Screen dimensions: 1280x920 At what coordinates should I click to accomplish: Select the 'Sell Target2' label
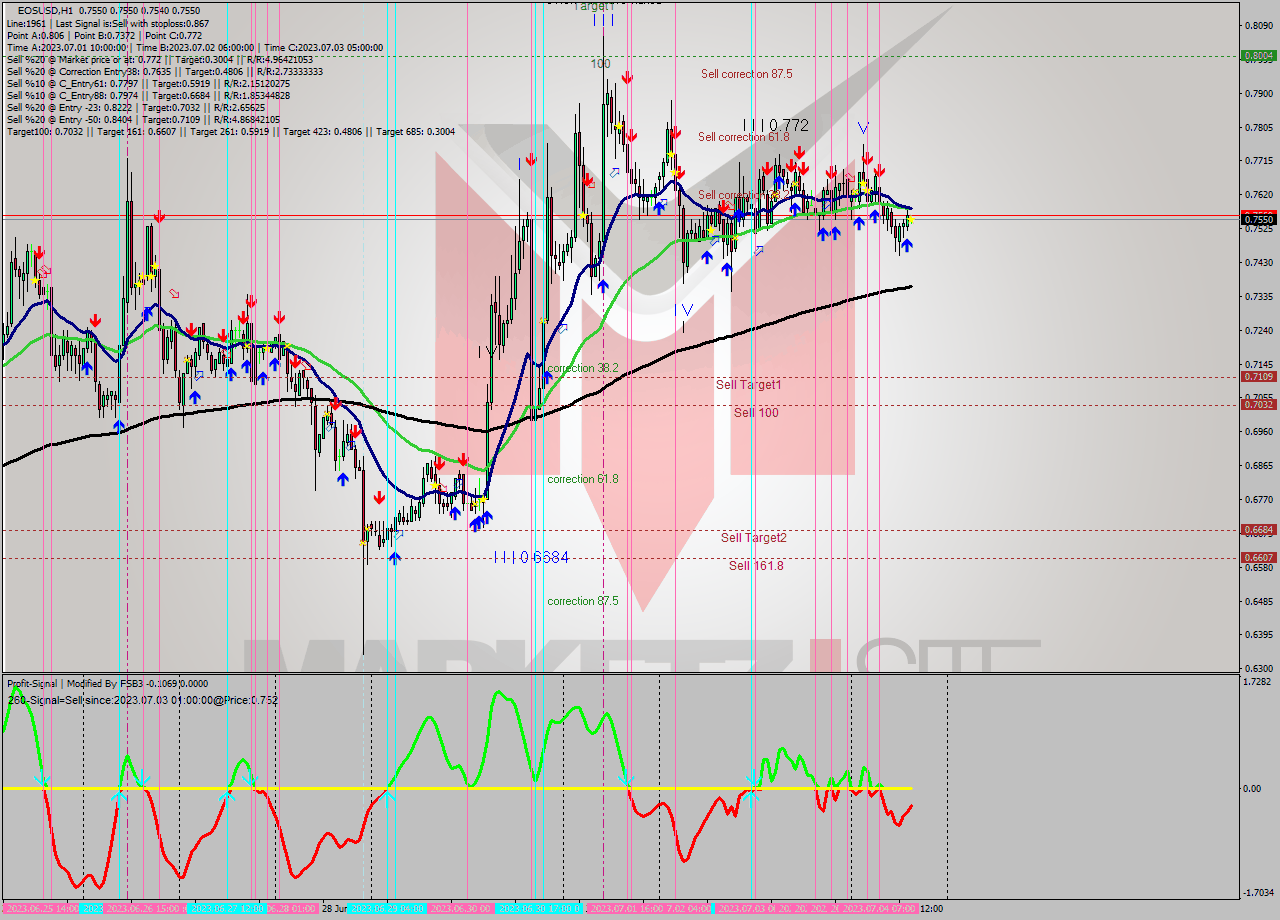point(754,537)
